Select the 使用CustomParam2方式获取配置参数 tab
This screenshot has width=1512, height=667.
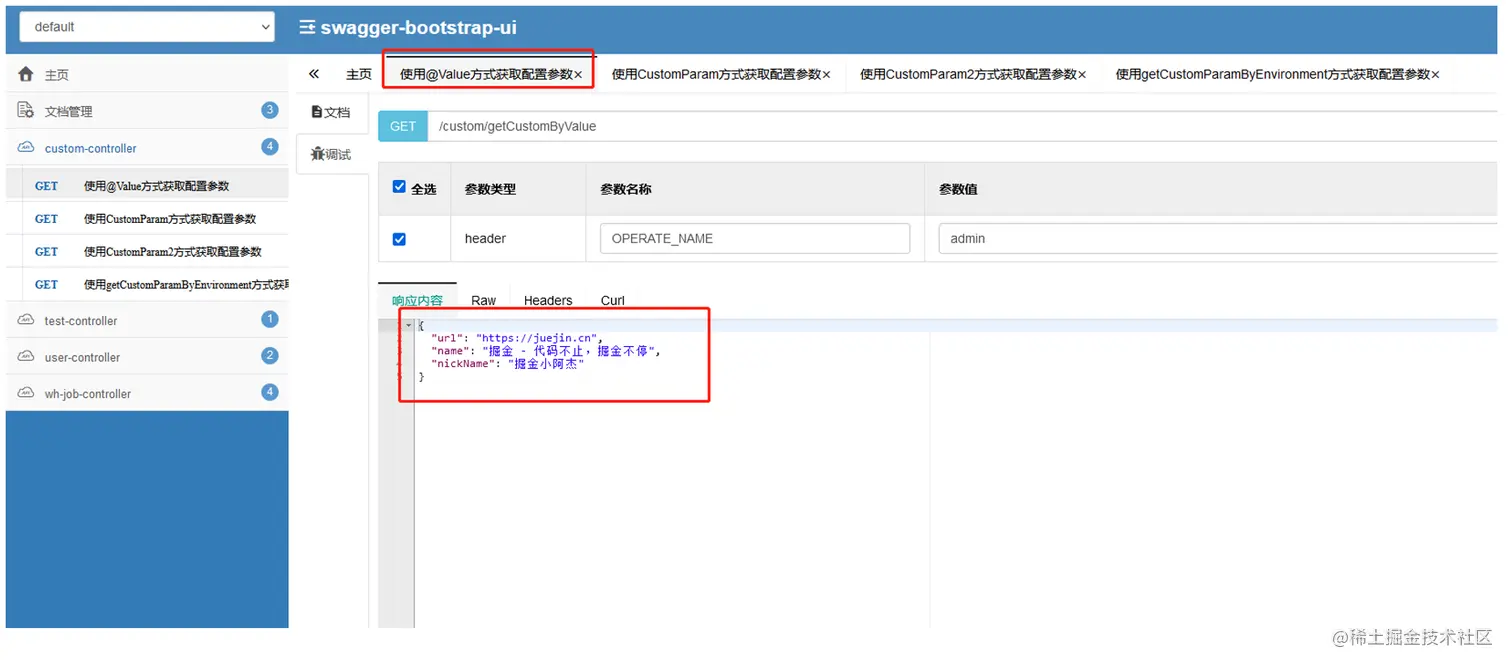[967, 73]
